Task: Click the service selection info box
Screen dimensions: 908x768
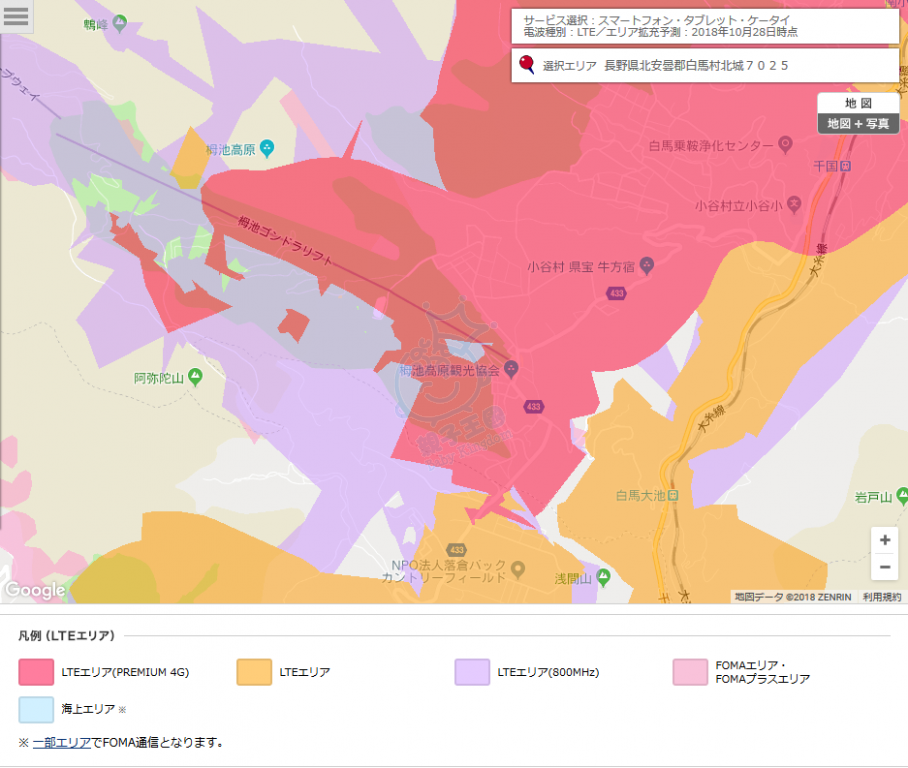Action: (705, 26)
